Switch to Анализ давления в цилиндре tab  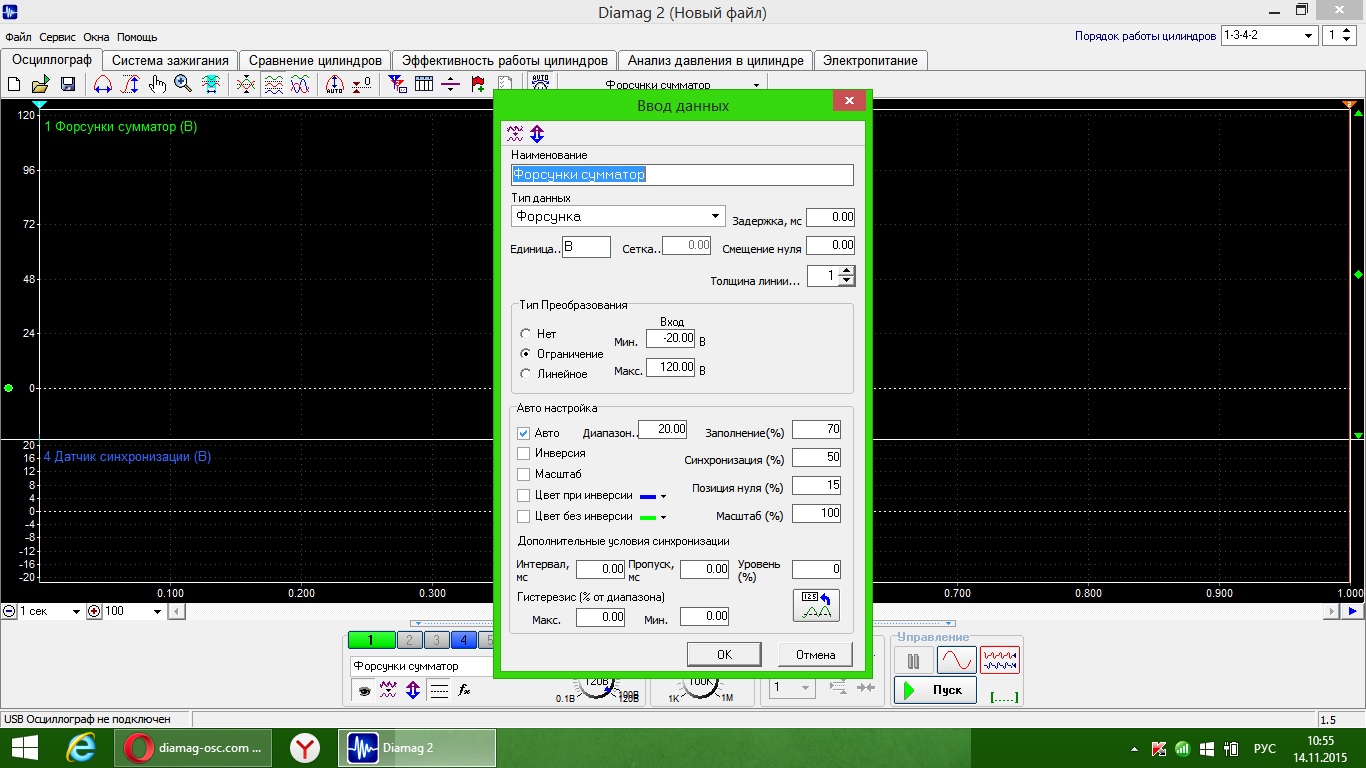pyautogui.click(x=716, y=60)
